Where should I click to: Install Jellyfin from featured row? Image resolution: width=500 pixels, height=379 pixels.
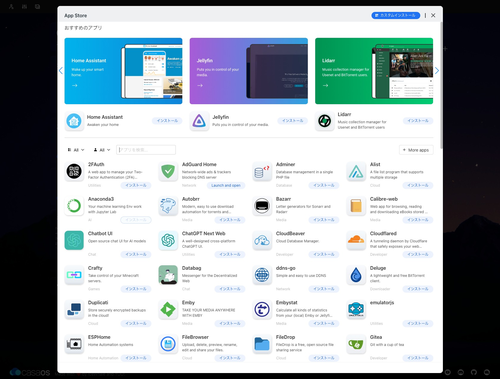[293, 121]
